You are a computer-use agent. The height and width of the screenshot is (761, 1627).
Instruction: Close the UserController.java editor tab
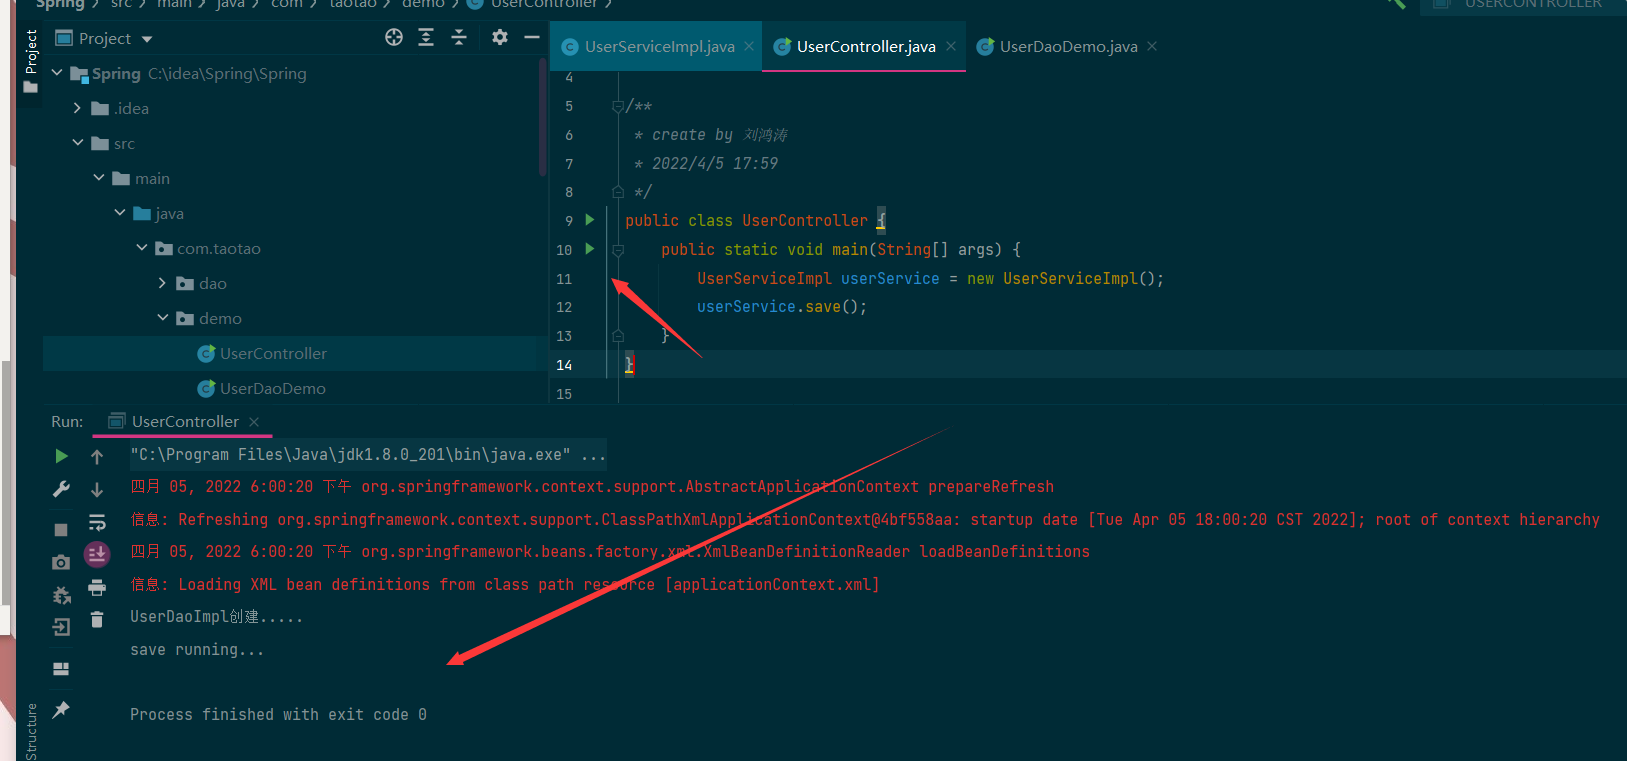pos(951,46)
